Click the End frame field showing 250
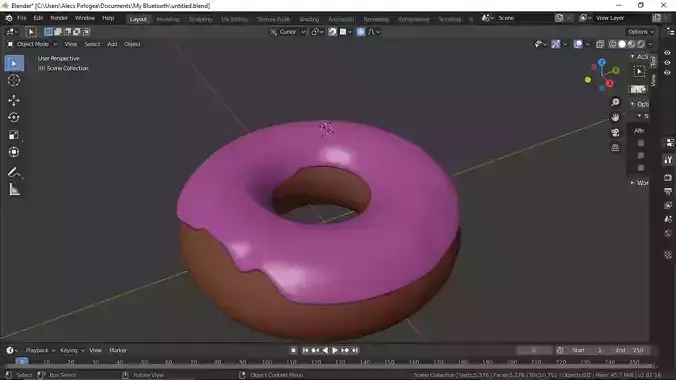The image size is (676, 380). 630,350
